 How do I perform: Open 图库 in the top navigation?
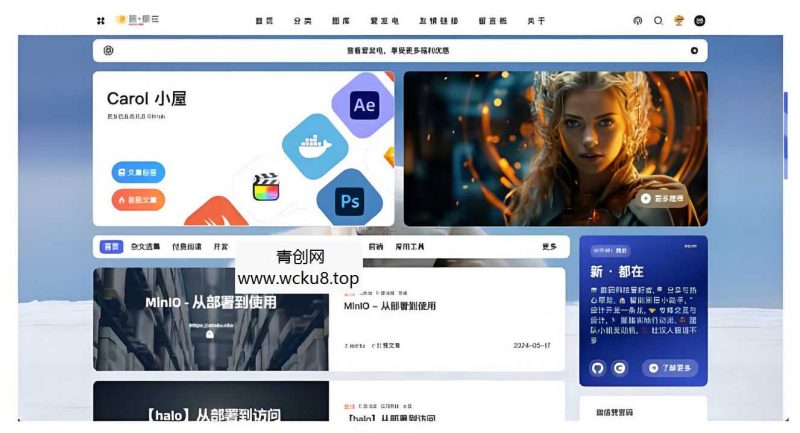click(341, 21)
